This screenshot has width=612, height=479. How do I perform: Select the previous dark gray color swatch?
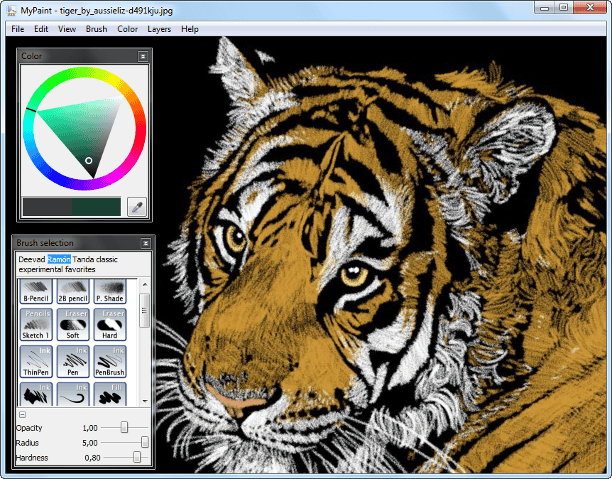tap(47, 207)
